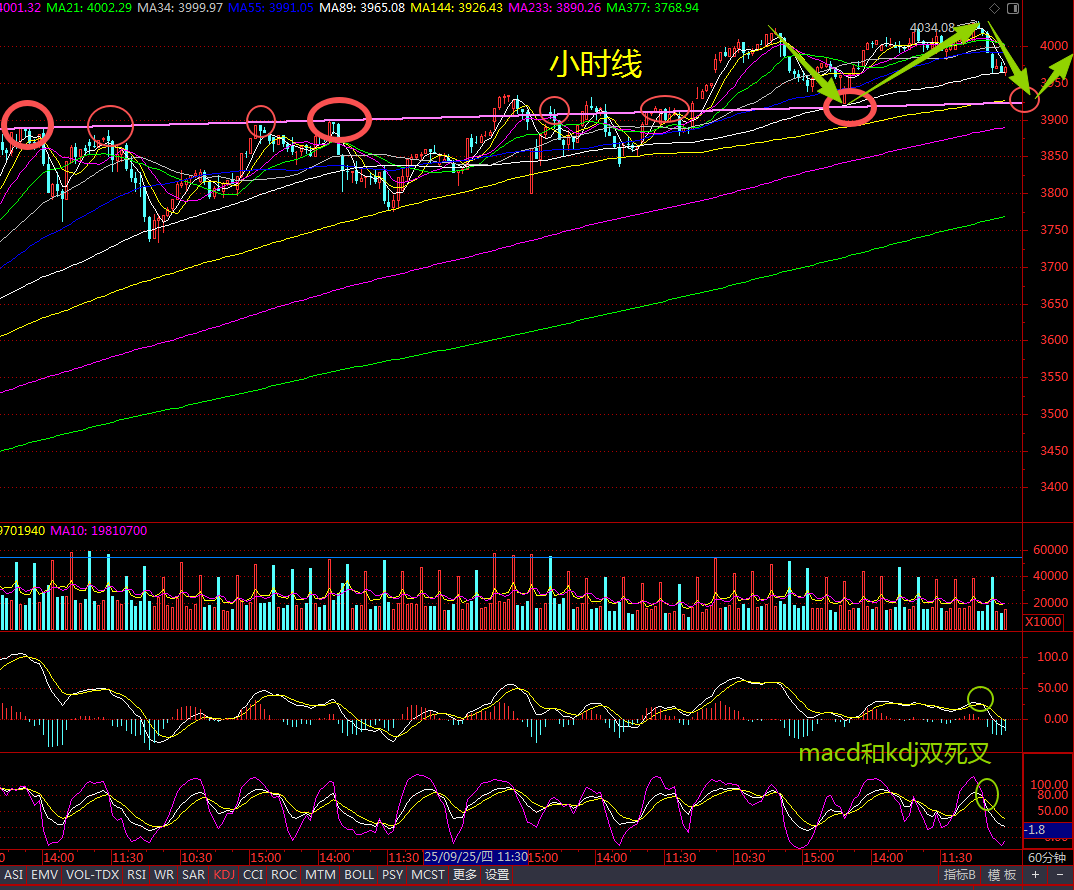Select the CCI indicator

254,875
